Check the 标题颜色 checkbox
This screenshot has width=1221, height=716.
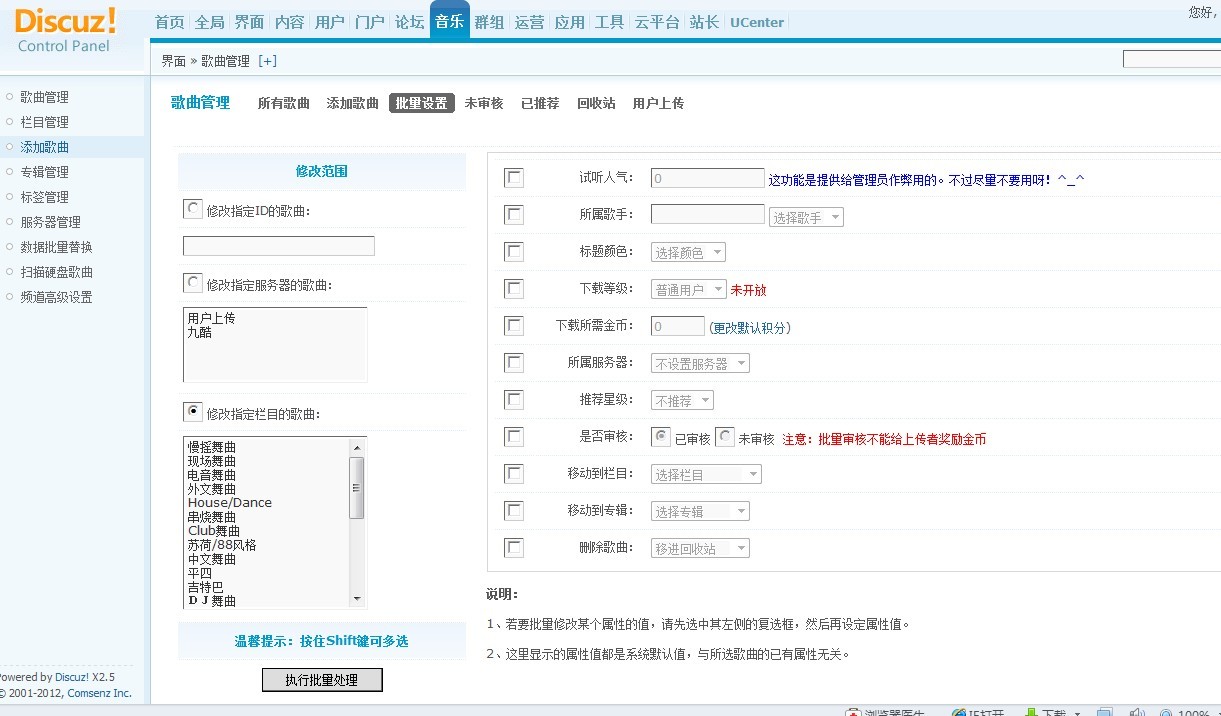[514, 251]
